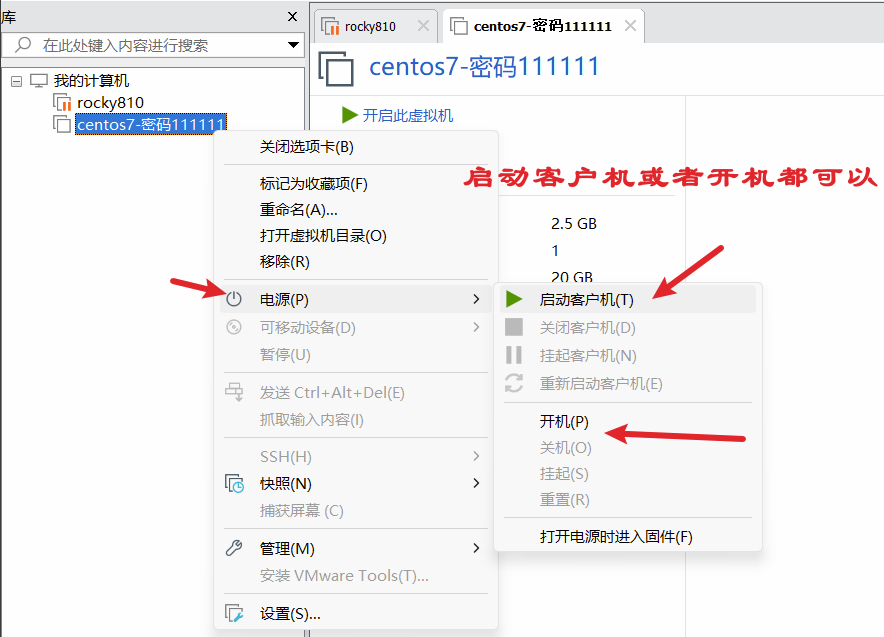Switch to the rocky810 tab
Viewport: 884px width, 637px height.
click(x=376, y=26)
